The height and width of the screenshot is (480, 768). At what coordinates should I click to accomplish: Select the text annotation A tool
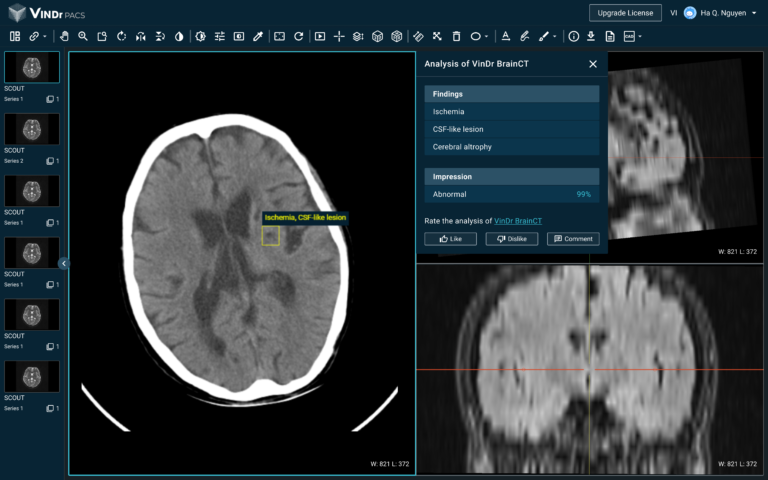506,36
